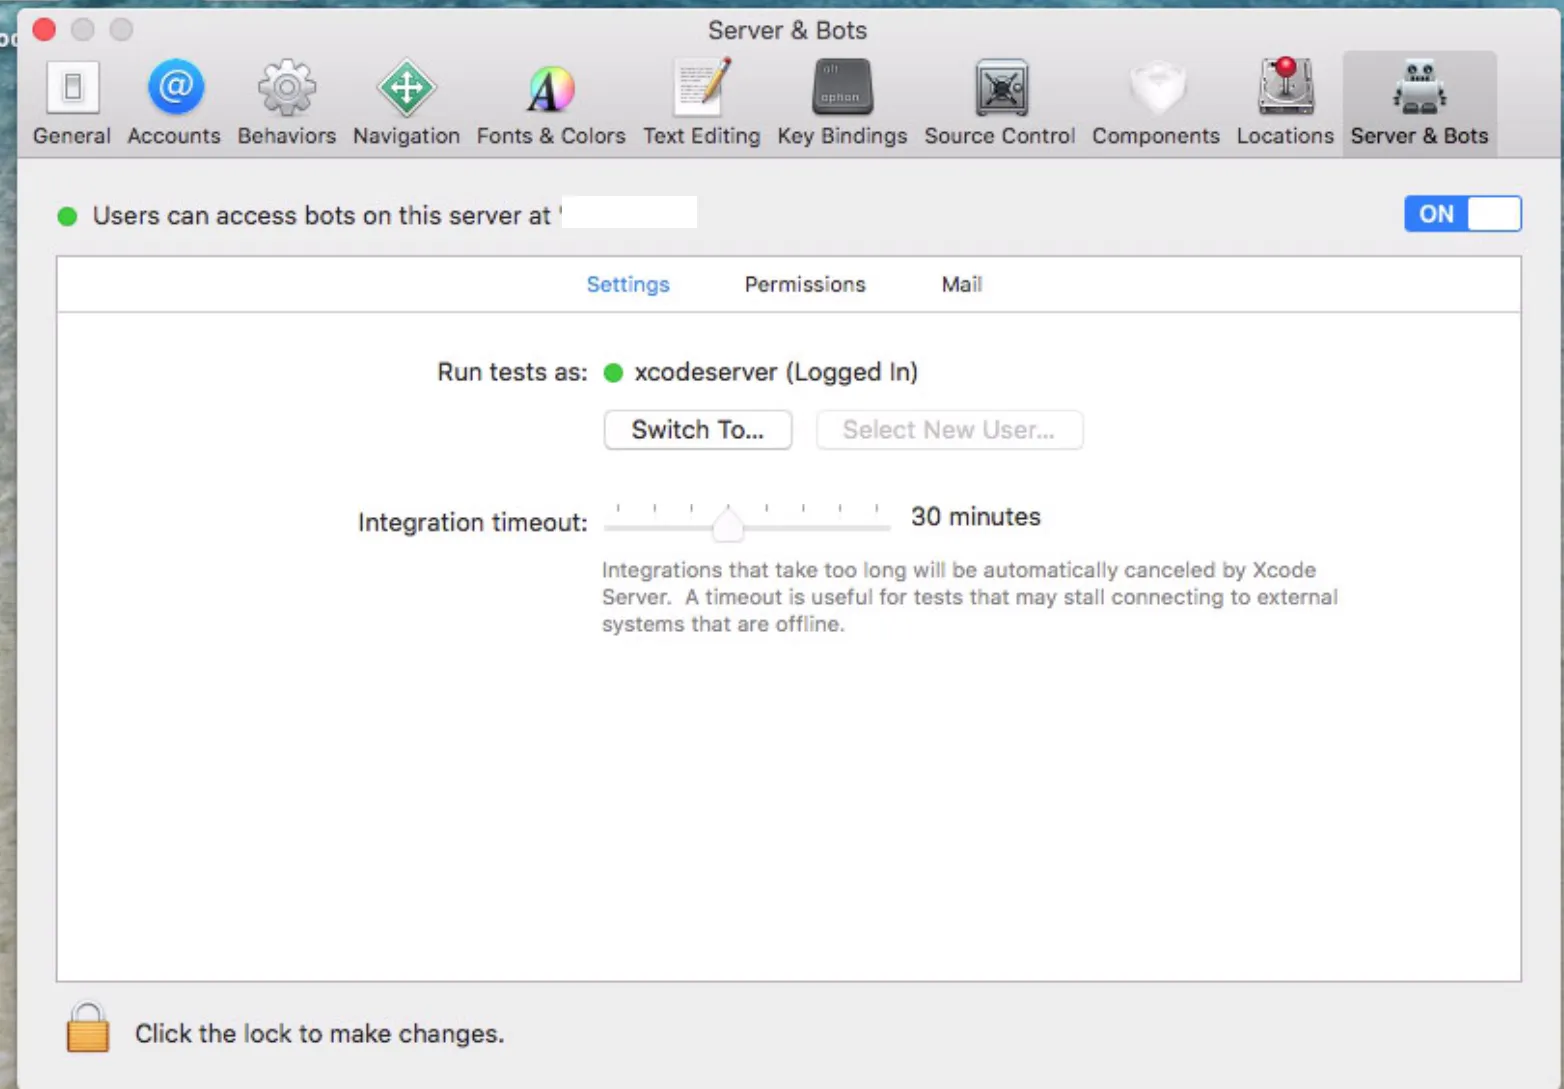This screenshot has height=1089, width=1564.
Task: Switch to the Permissions tab
Action: [805, 285]
